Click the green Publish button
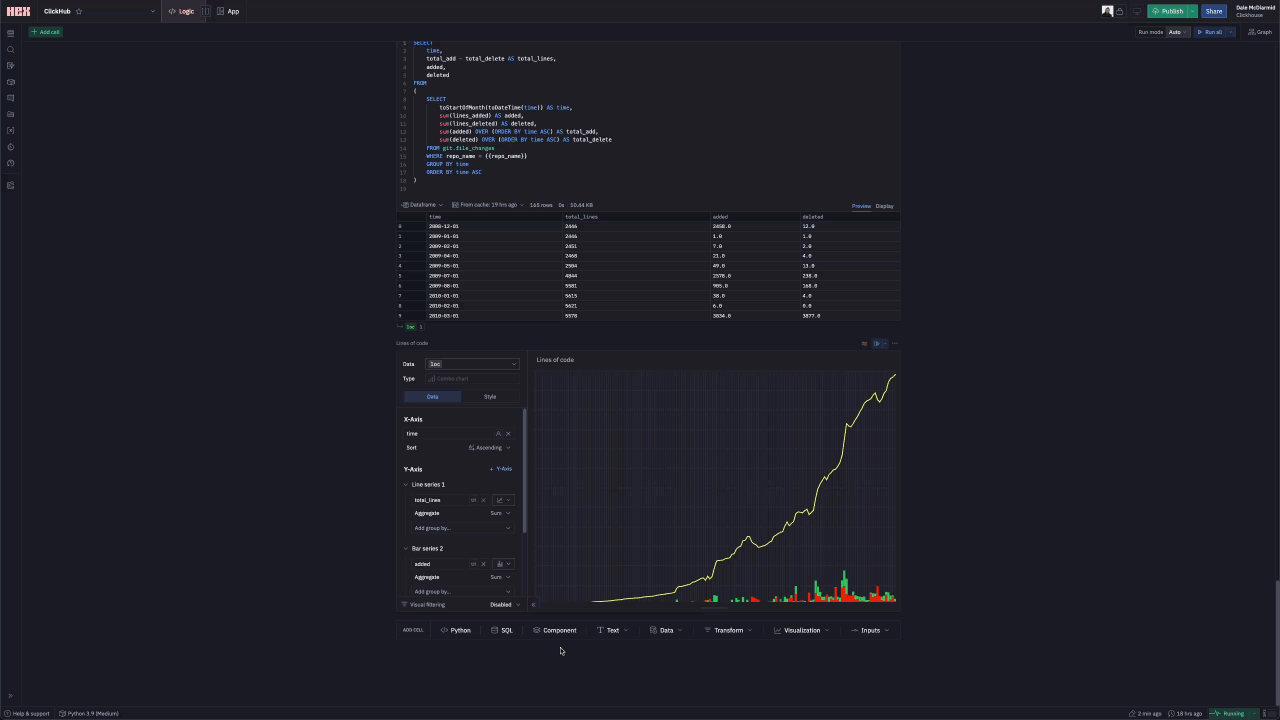The width and height of the screenshot is (1280, 720). 1167,12
